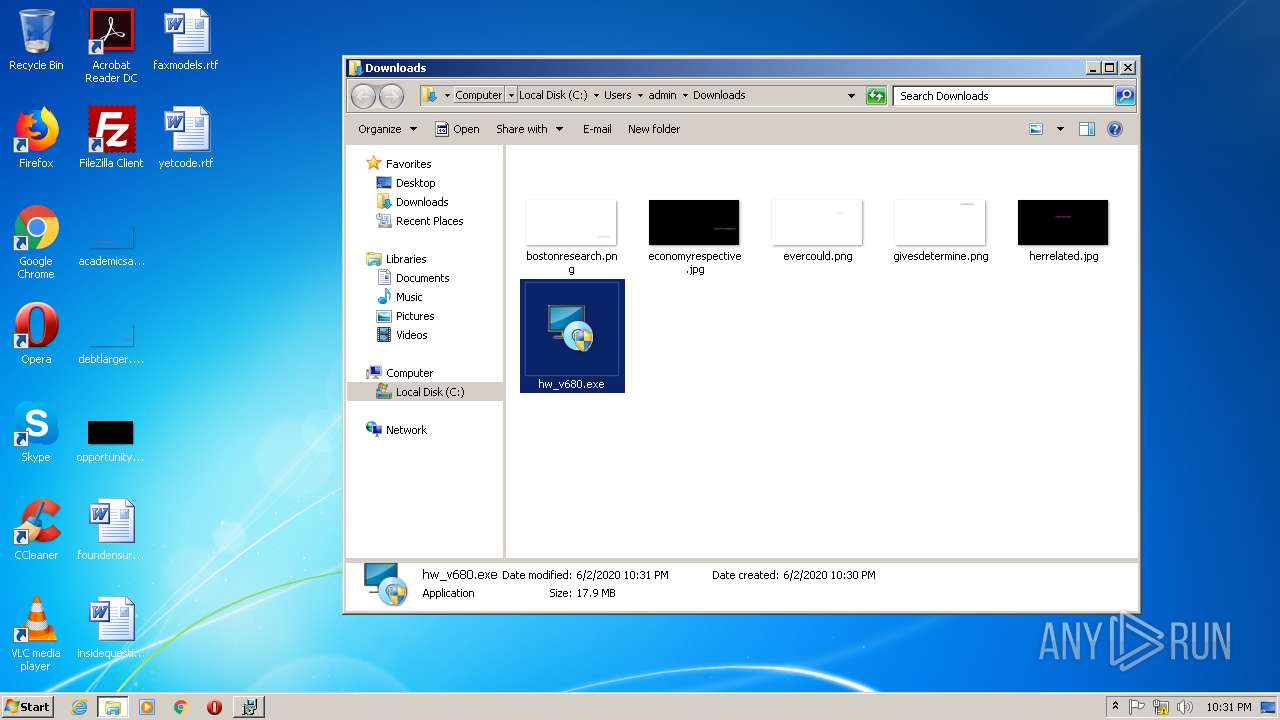Screen dimensions: 1280x720
Task: Click Open in the toolbar
Action: [x=457, y=129]
